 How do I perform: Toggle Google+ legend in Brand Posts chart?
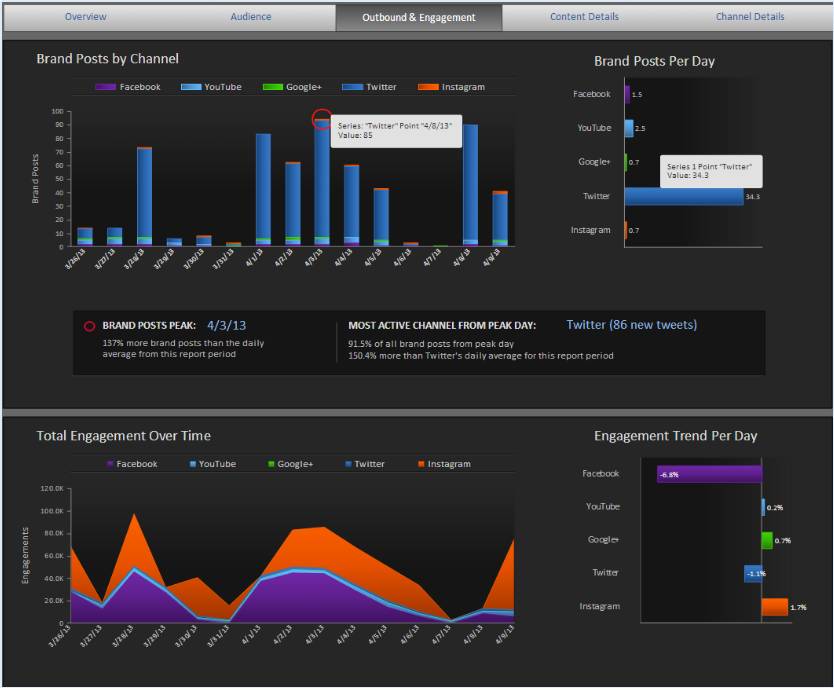click(x=292, y=87)
